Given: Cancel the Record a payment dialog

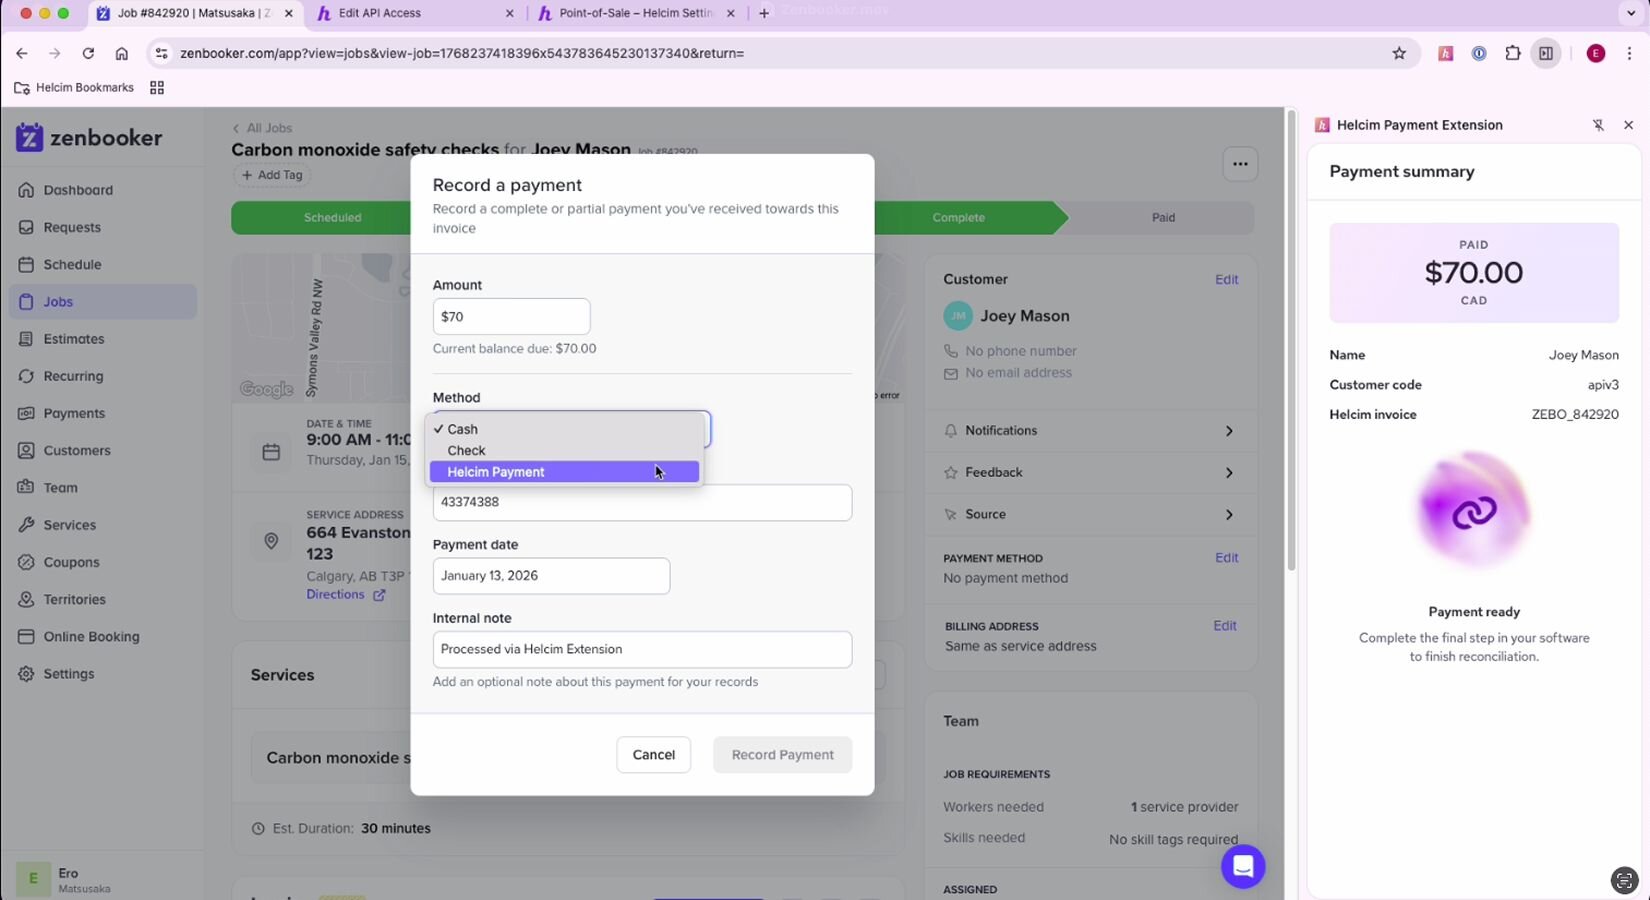Looking at the screenshot, I should (x=653, y=755).
